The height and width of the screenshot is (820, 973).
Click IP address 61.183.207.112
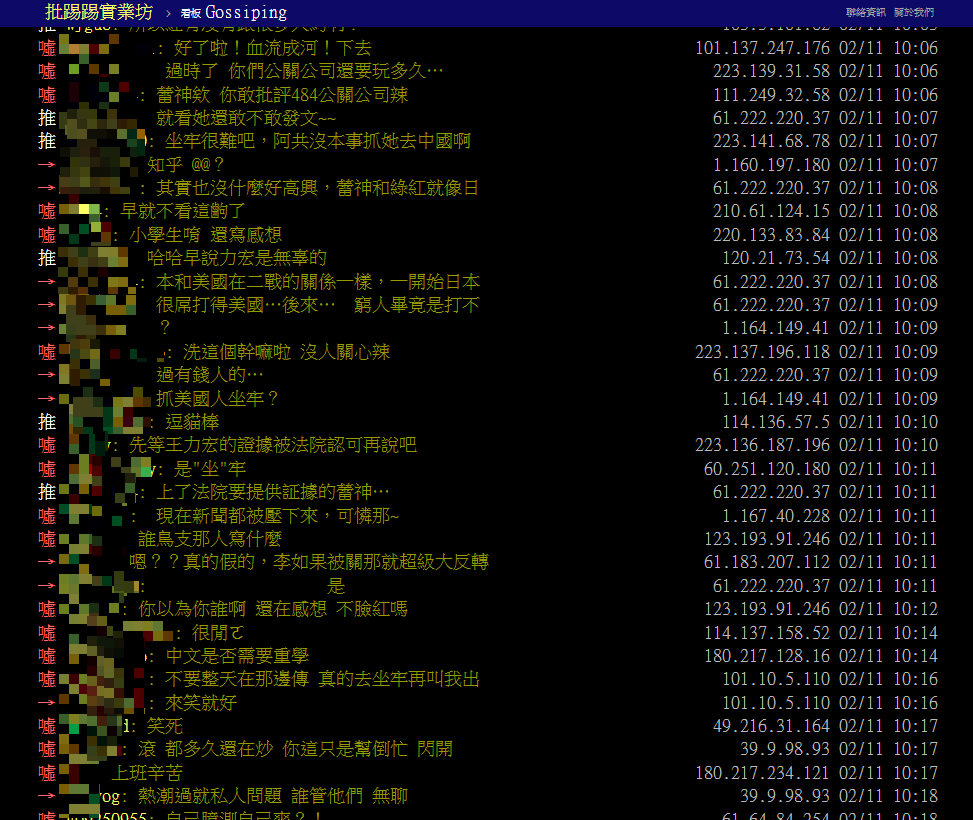point(767,562)
